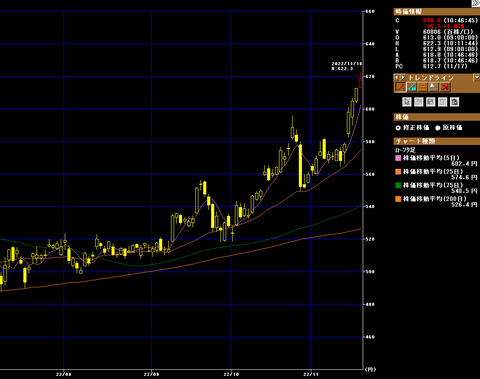Select the red arrow drawing tool
Screen dimensions: 480x379
[445, 87]
